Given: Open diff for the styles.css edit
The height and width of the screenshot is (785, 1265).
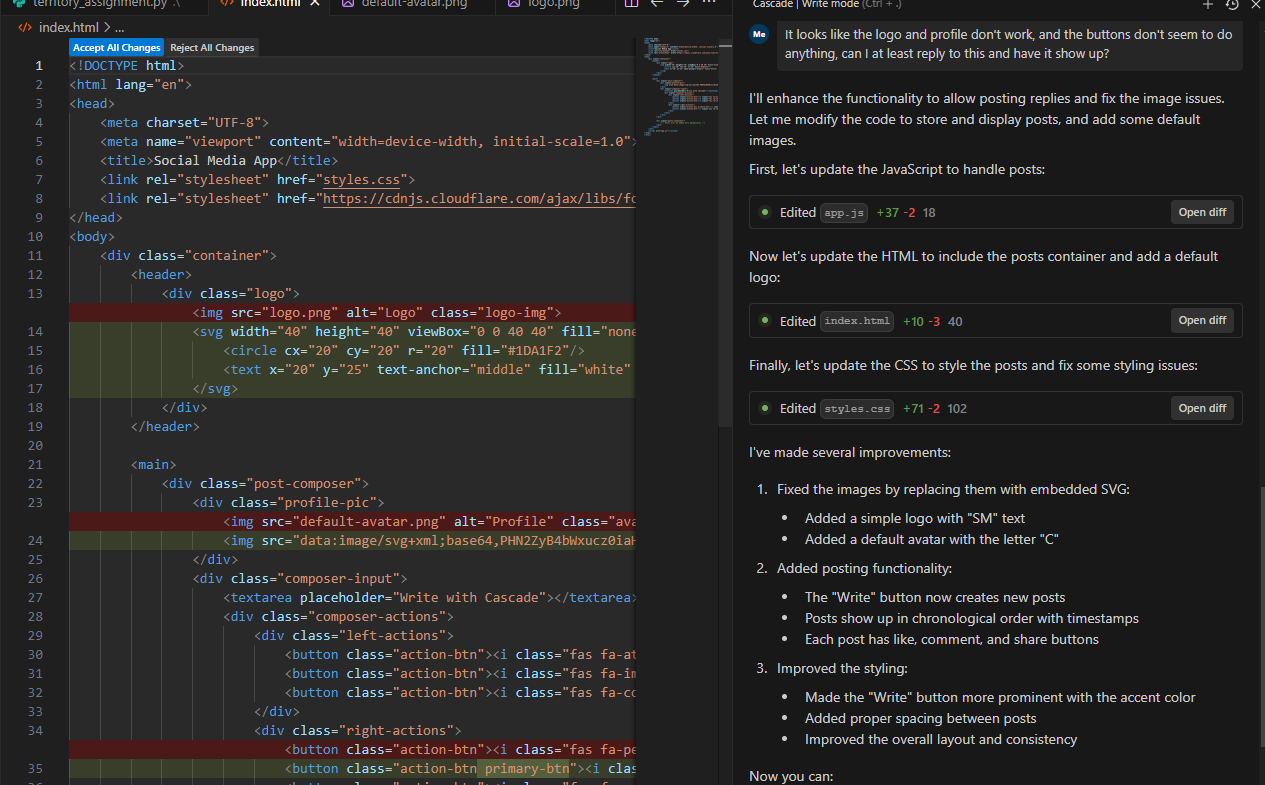Looking at the screenshot, I should [1202, 408].
